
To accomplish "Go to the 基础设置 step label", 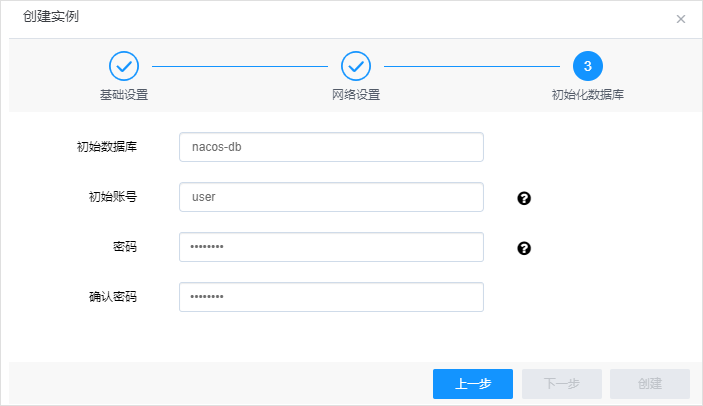I will tap(124, 95).
